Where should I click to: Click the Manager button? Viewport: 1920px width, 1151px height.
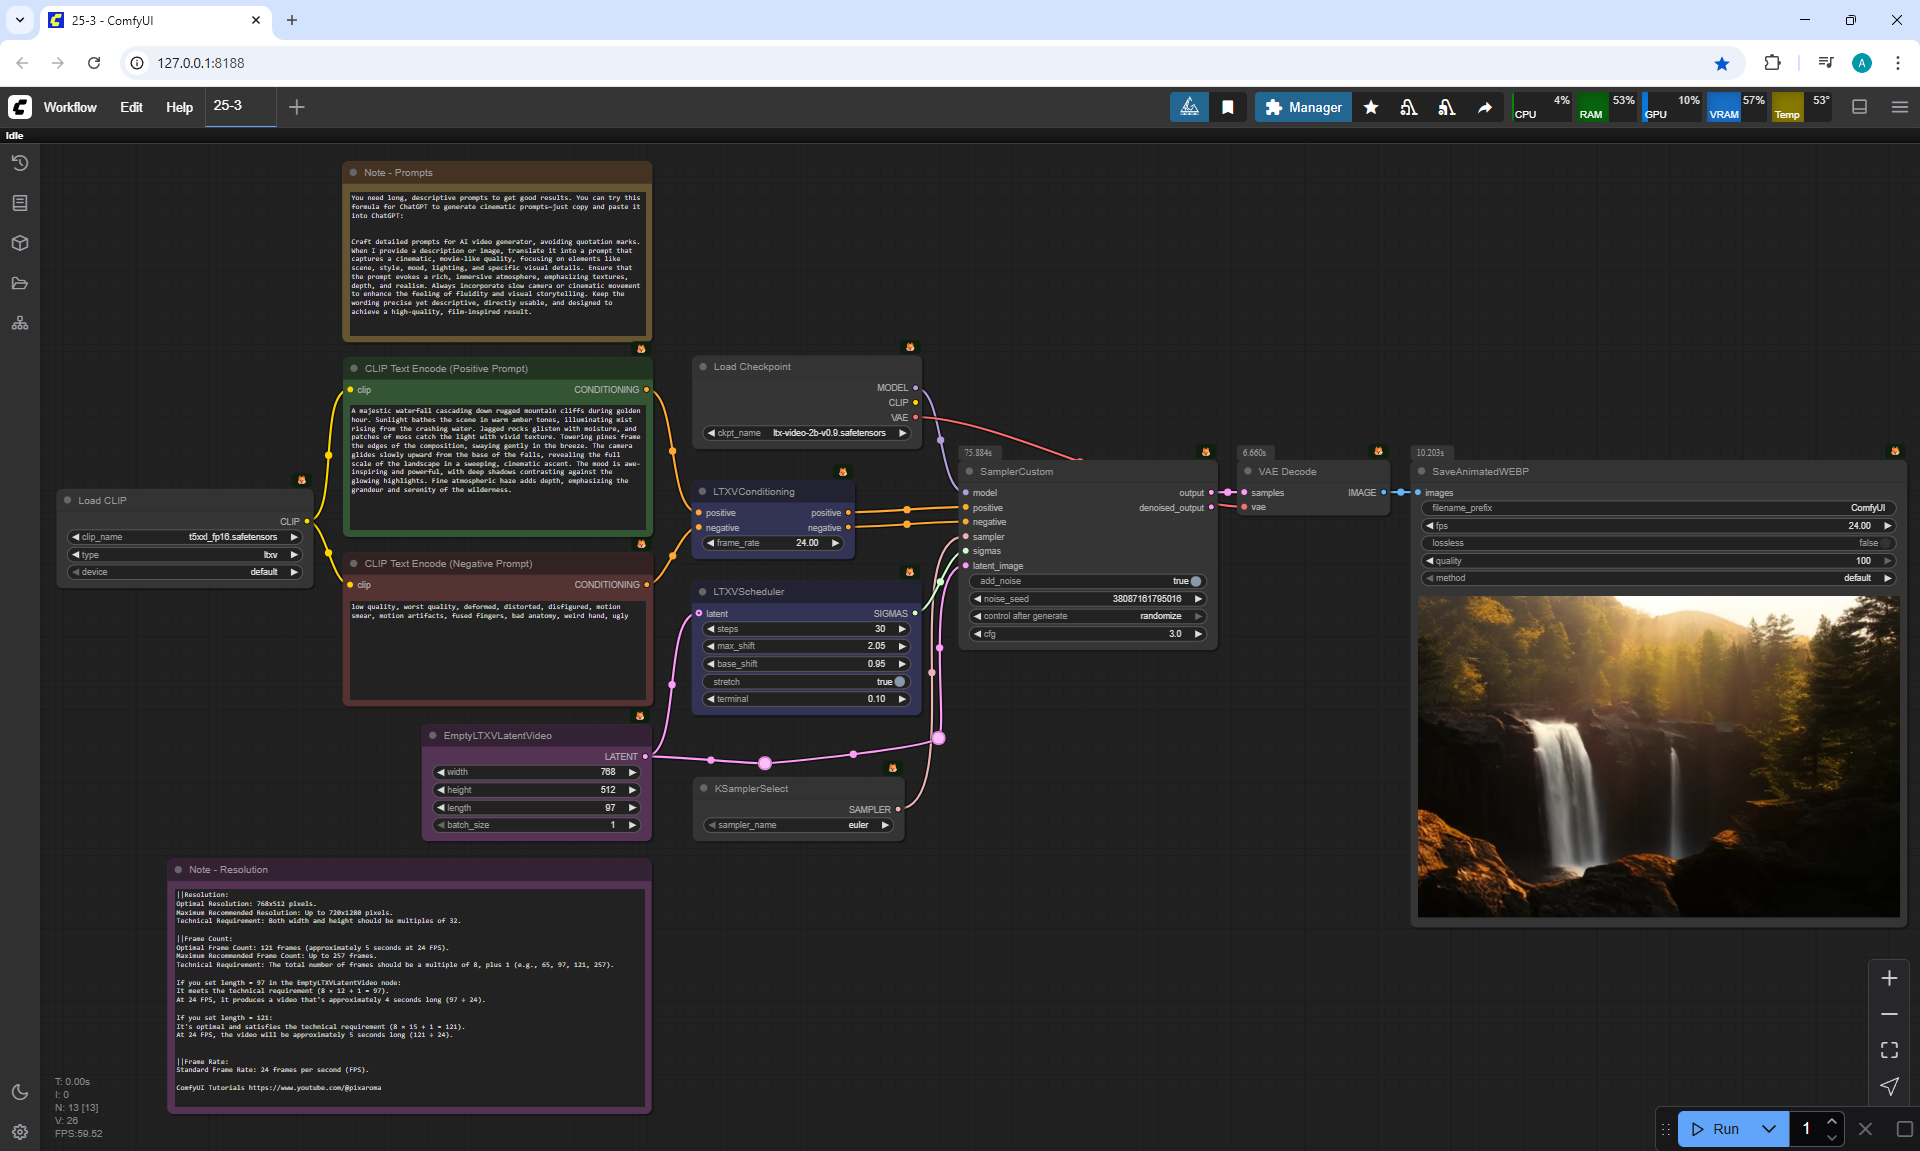[x=1303, y=107]
